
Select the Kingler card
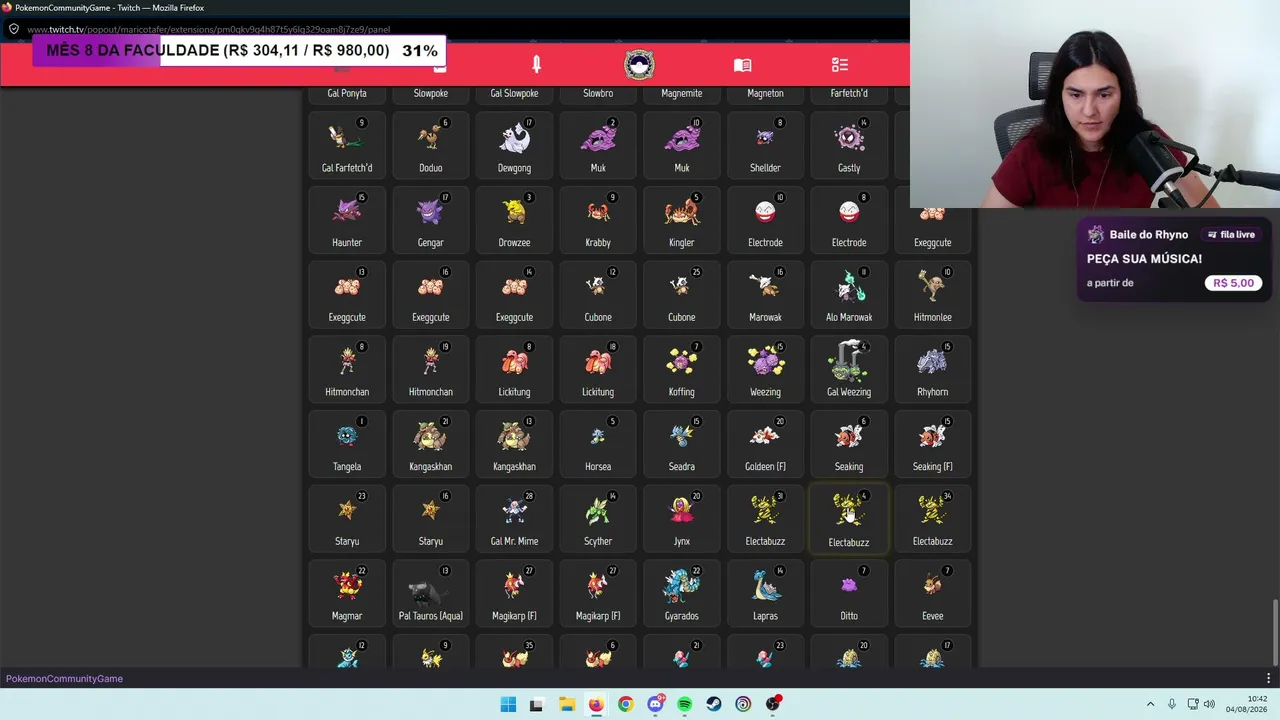[x=682, y=220]
